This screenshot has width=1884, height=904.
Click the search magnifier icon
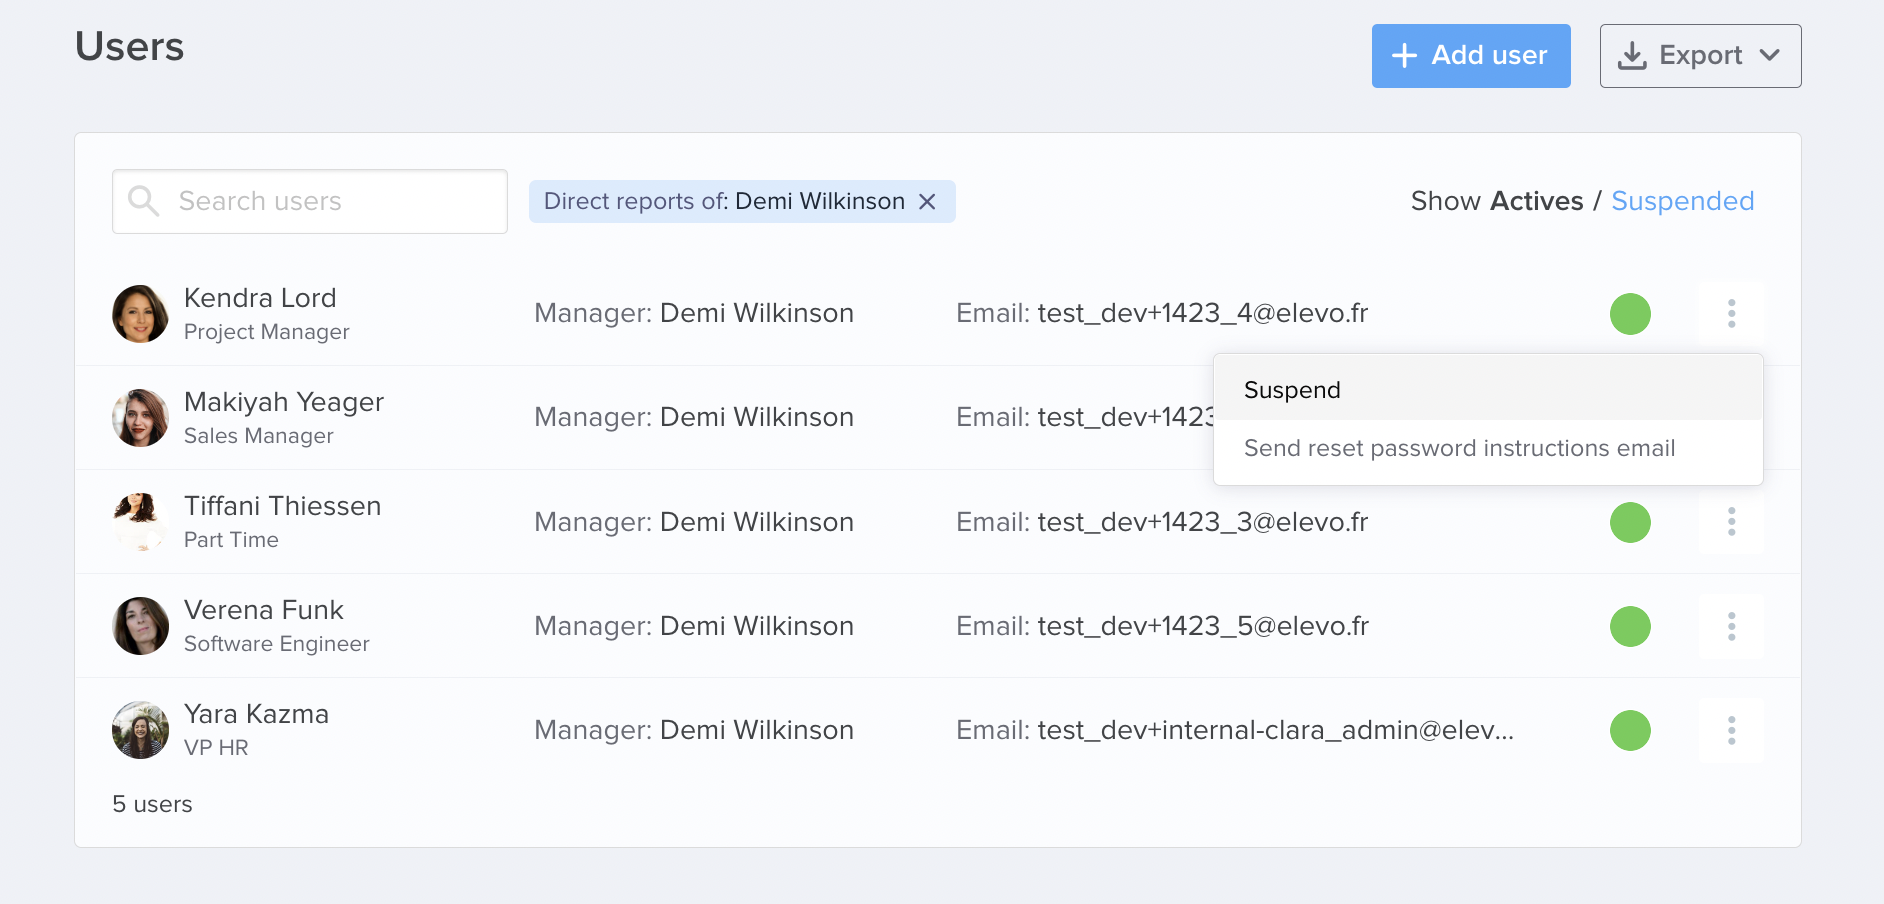(x=144, y=201)
